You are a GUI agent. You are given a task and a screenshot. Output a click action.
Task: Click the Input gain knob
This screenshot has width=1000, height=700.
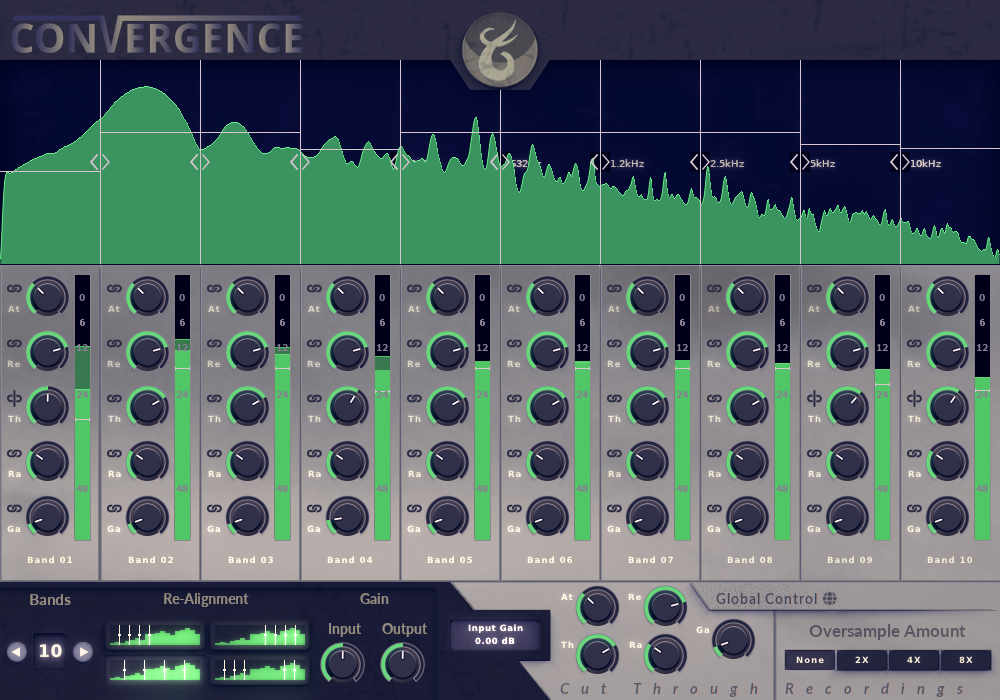click(342, 663)
